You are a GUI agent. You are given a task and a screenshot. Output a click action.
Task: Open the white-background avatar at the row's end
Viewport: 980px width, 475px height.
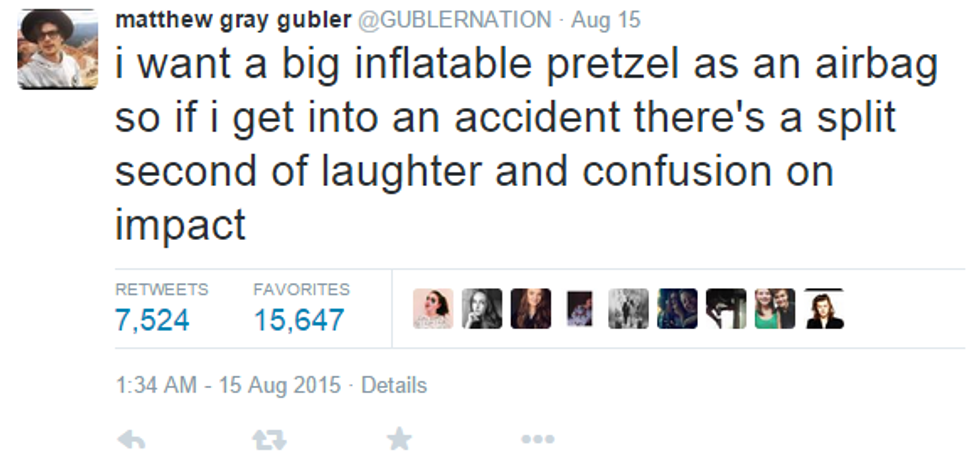click(x=824, y=308)
